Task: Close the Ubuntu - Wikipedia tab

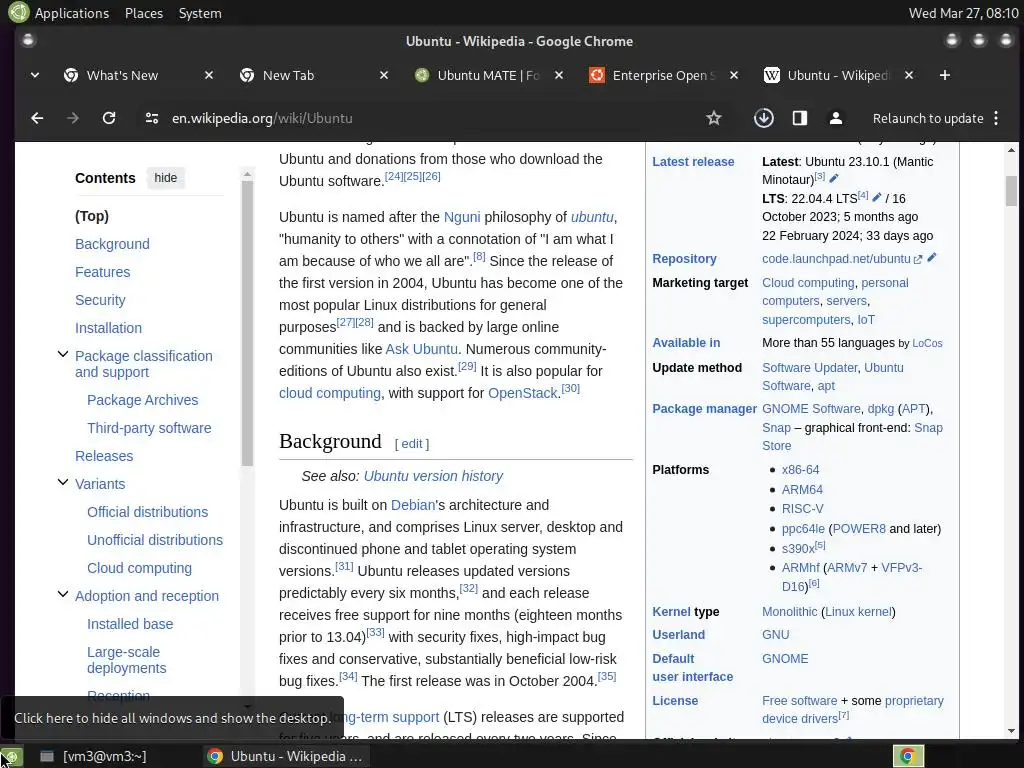Action: click(x=909, y=75)
